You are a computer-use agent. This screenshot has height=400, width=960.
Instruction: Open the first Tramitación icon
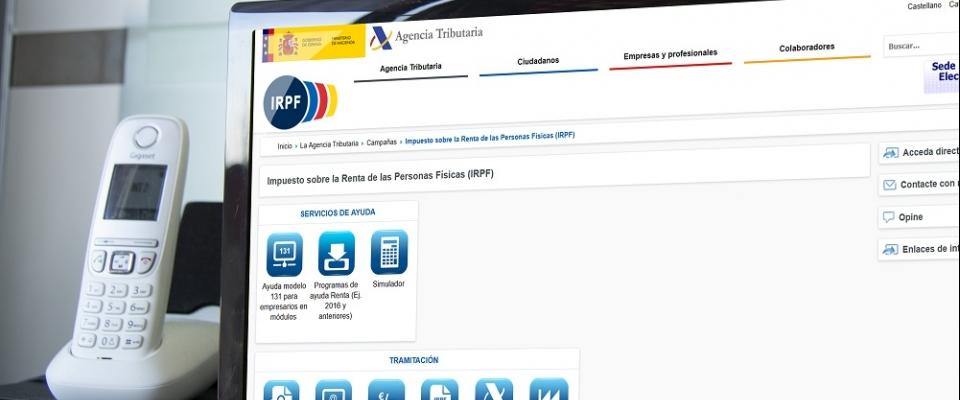(x=281, y=390)
